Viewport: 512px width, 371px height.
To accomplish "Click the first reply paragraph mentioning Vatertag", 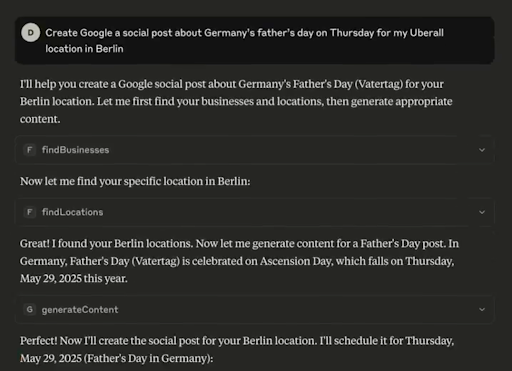I will [236, 101].
